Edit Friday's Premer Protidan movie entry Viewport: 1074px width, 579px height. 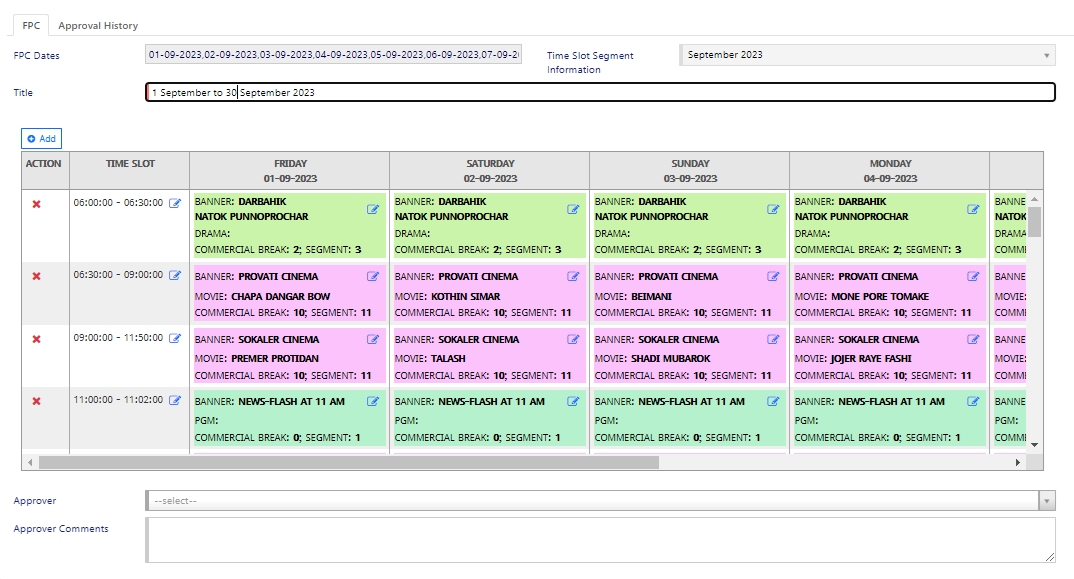pos(373,340)
